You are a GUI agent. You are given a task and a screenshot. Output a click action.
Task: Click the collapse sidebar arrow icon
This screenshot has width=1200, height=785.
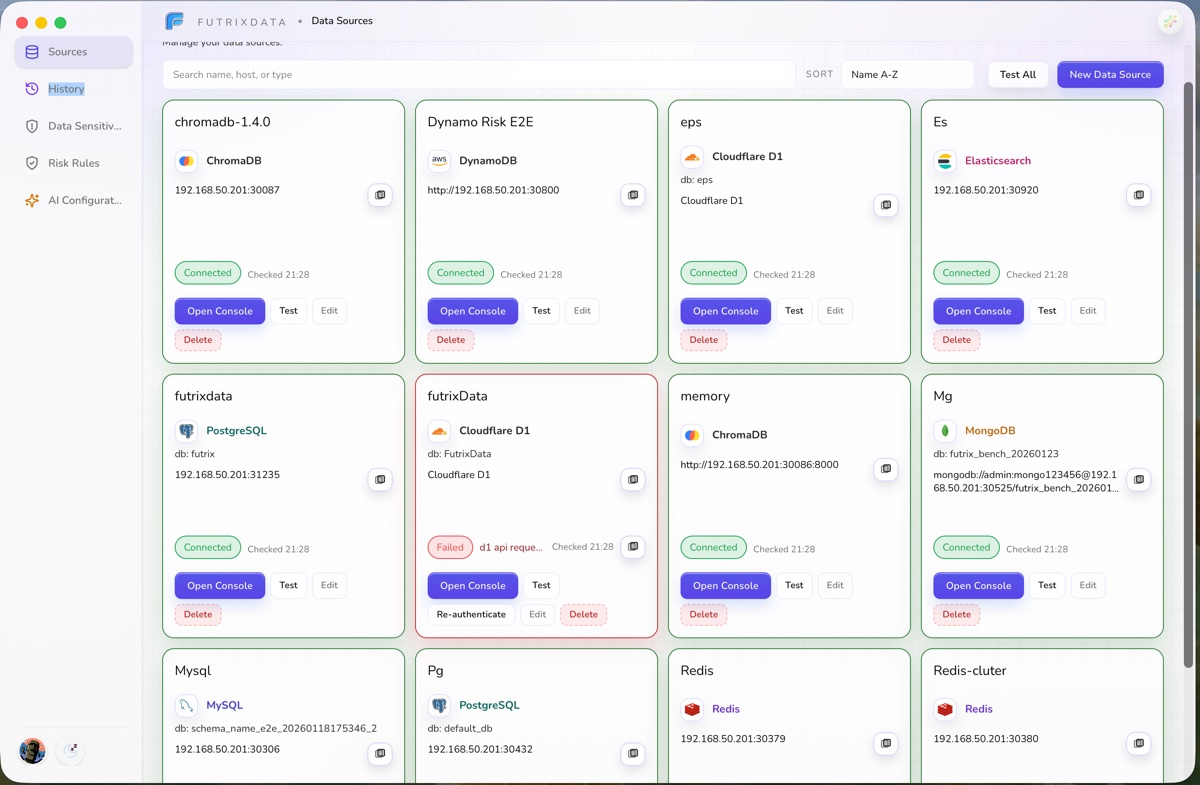click(x=72, y=750)
